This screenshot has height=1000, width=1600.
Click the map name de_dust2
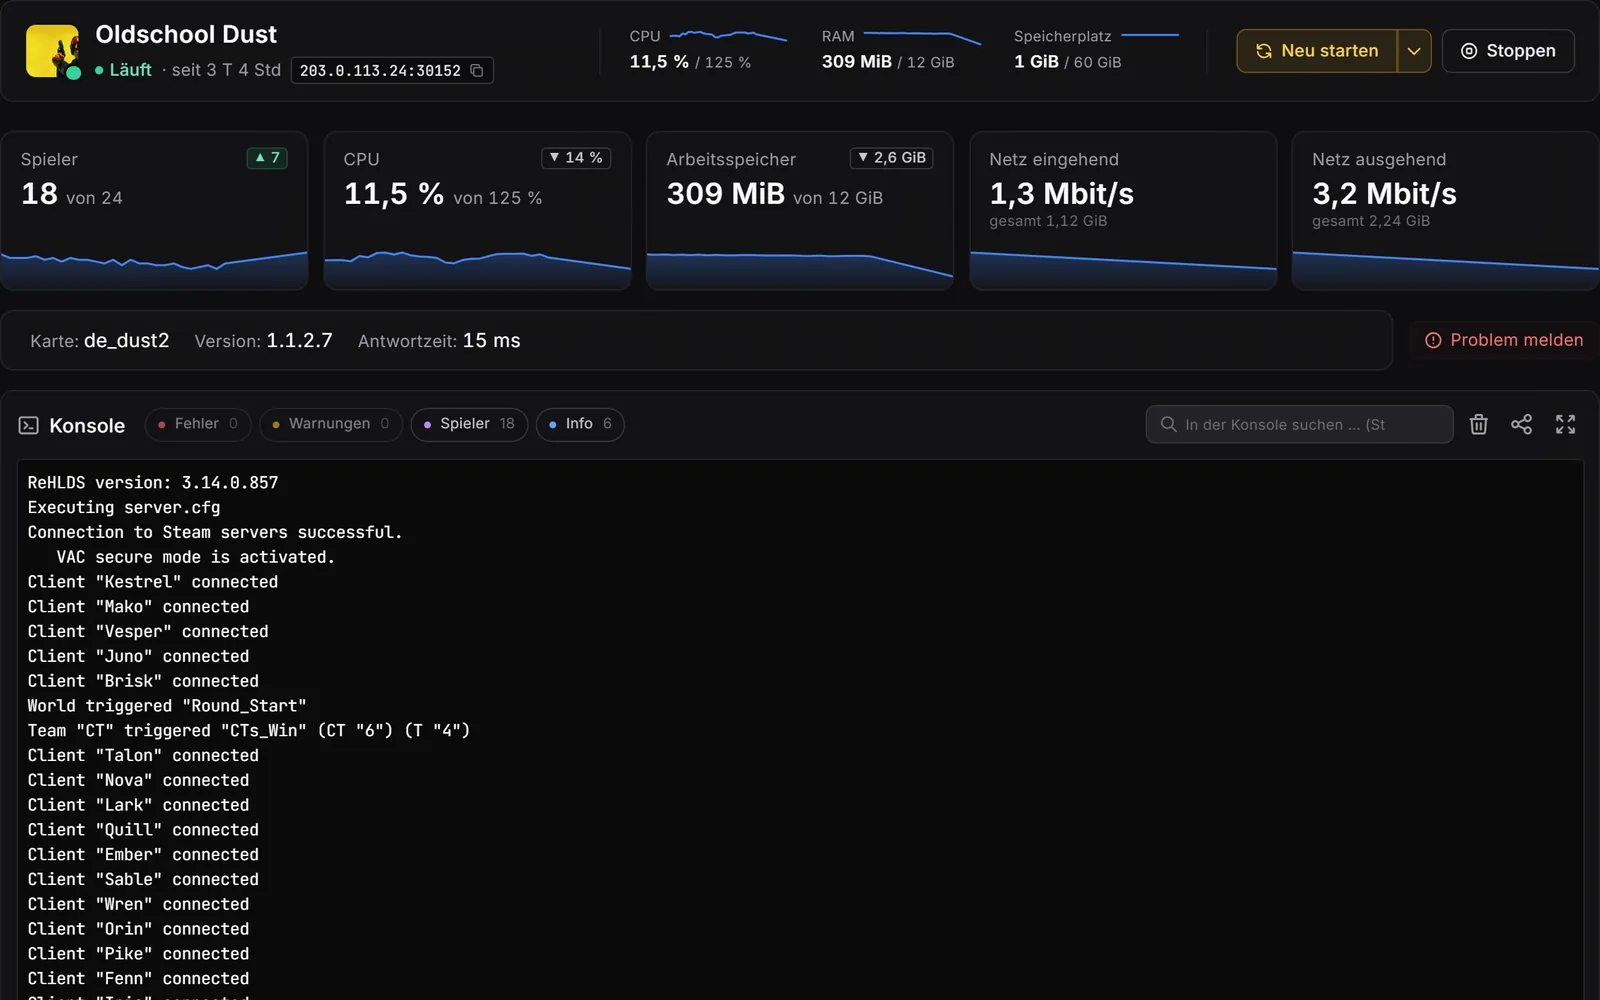[126, 340]
